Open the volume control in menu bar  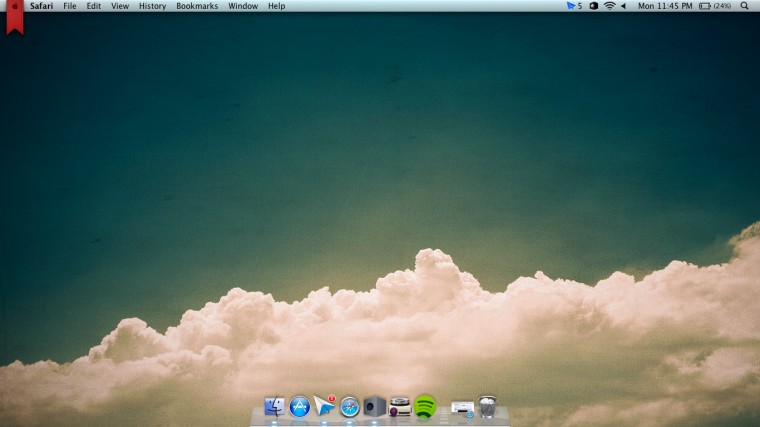[624, 6]
